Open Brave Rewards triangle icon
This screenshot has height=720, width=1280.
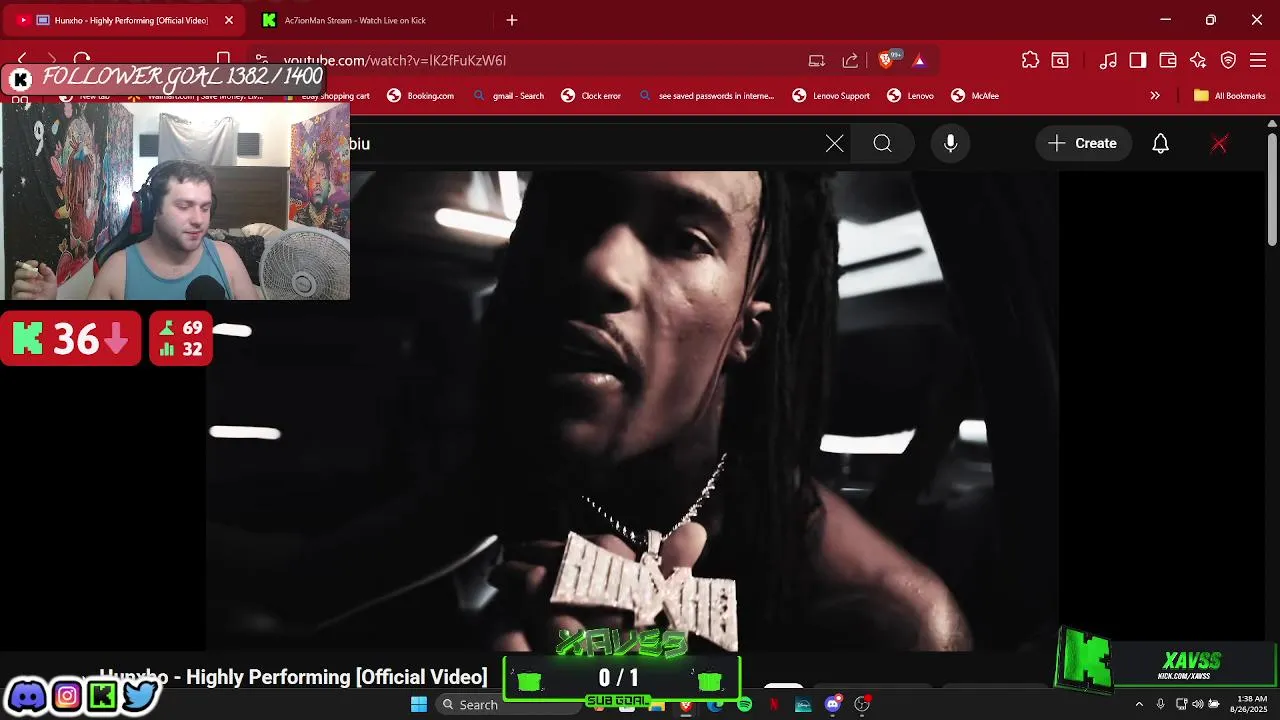click(919, 61)
